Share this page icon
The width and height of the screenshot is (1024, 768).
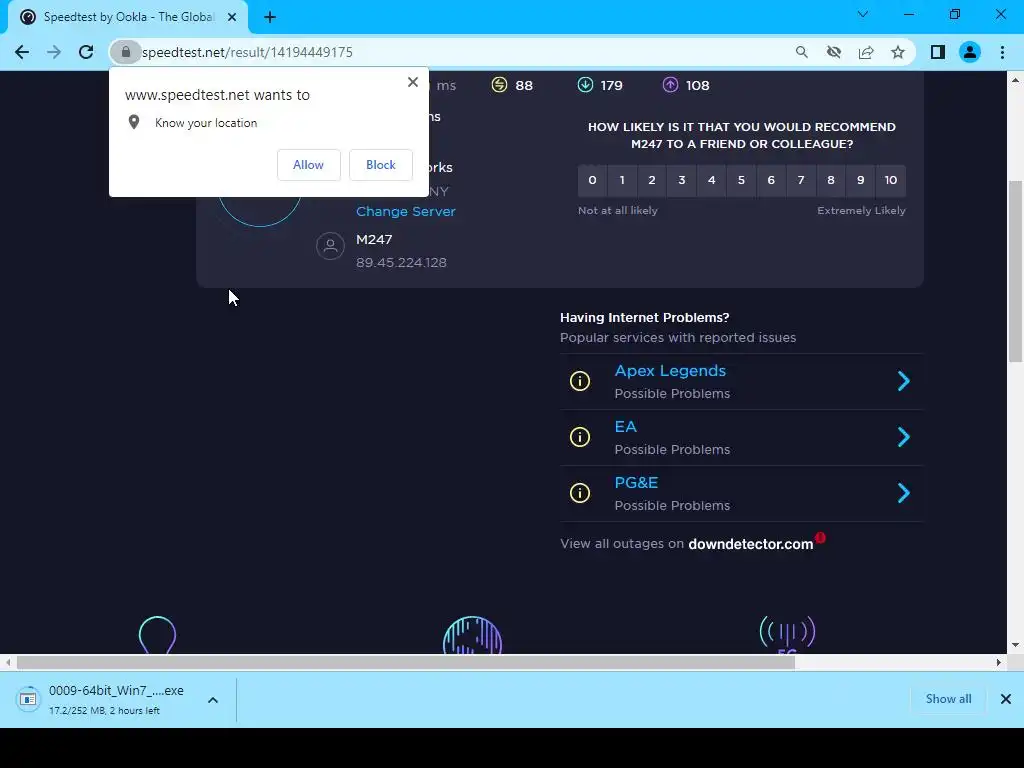click(866, 52)
